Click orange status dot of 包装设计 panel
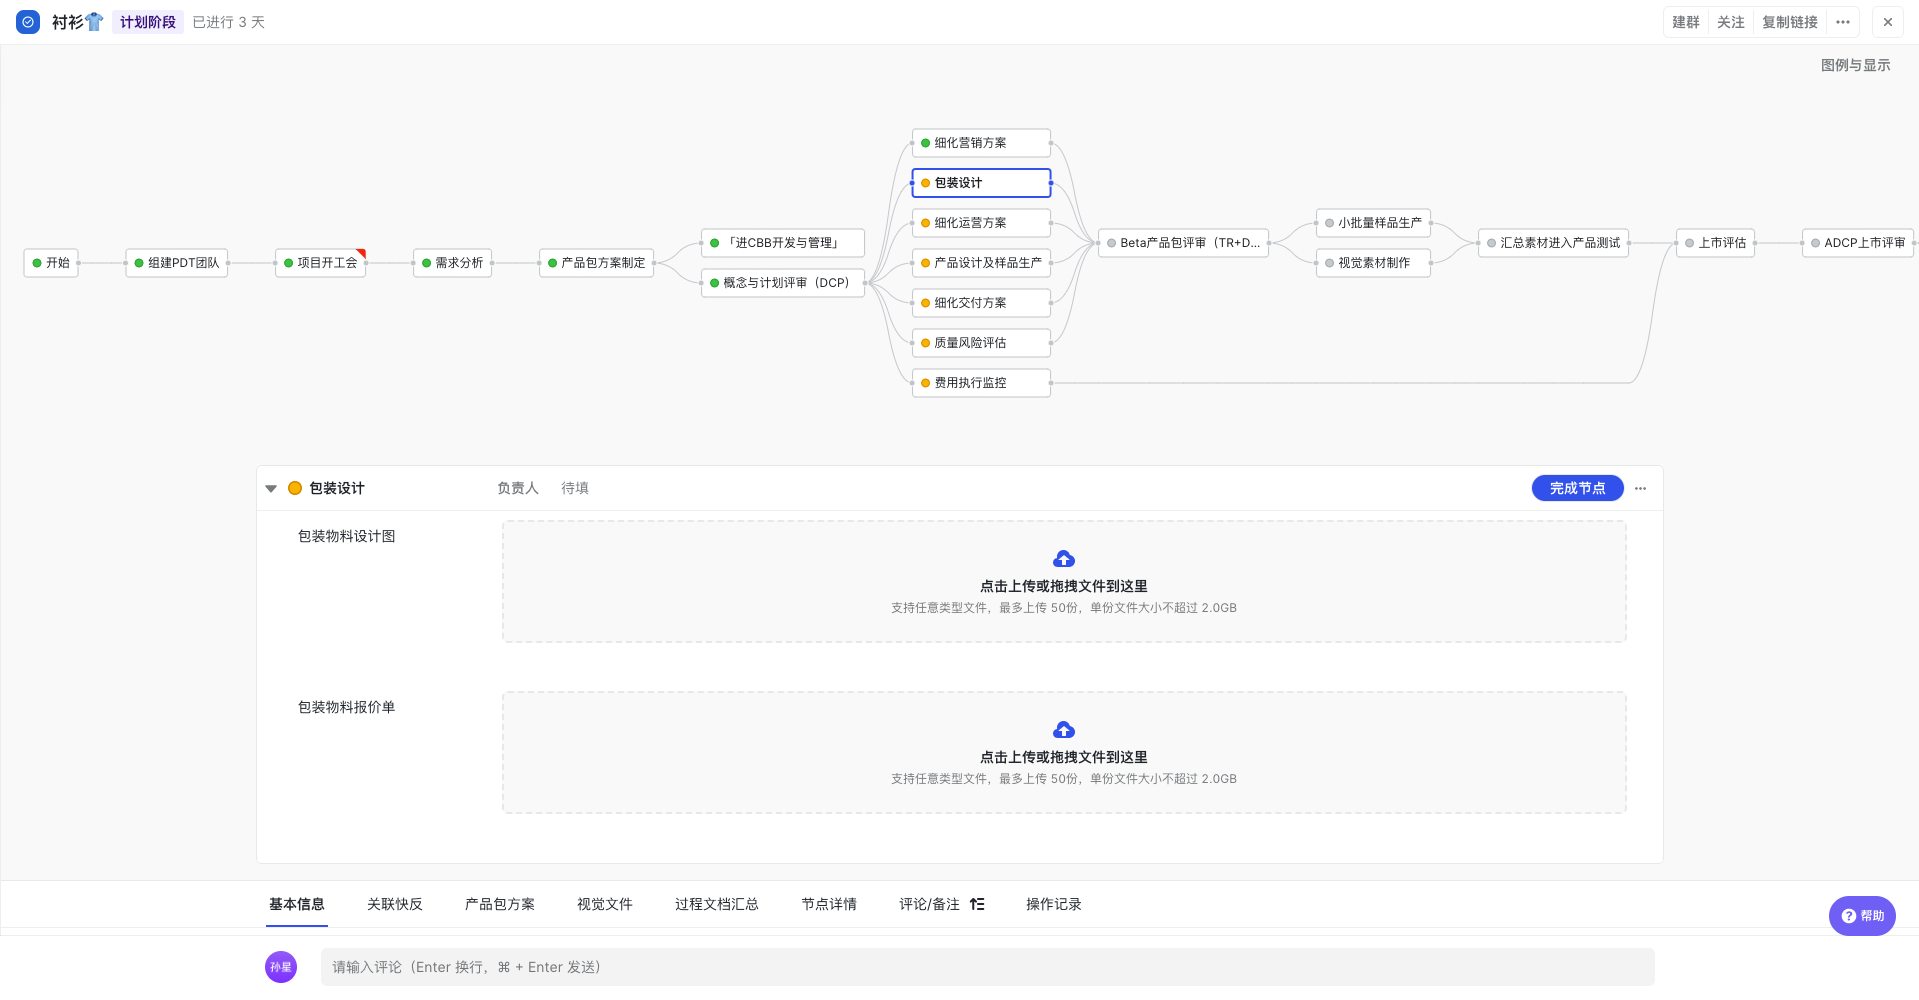 (x=295, y=489)
